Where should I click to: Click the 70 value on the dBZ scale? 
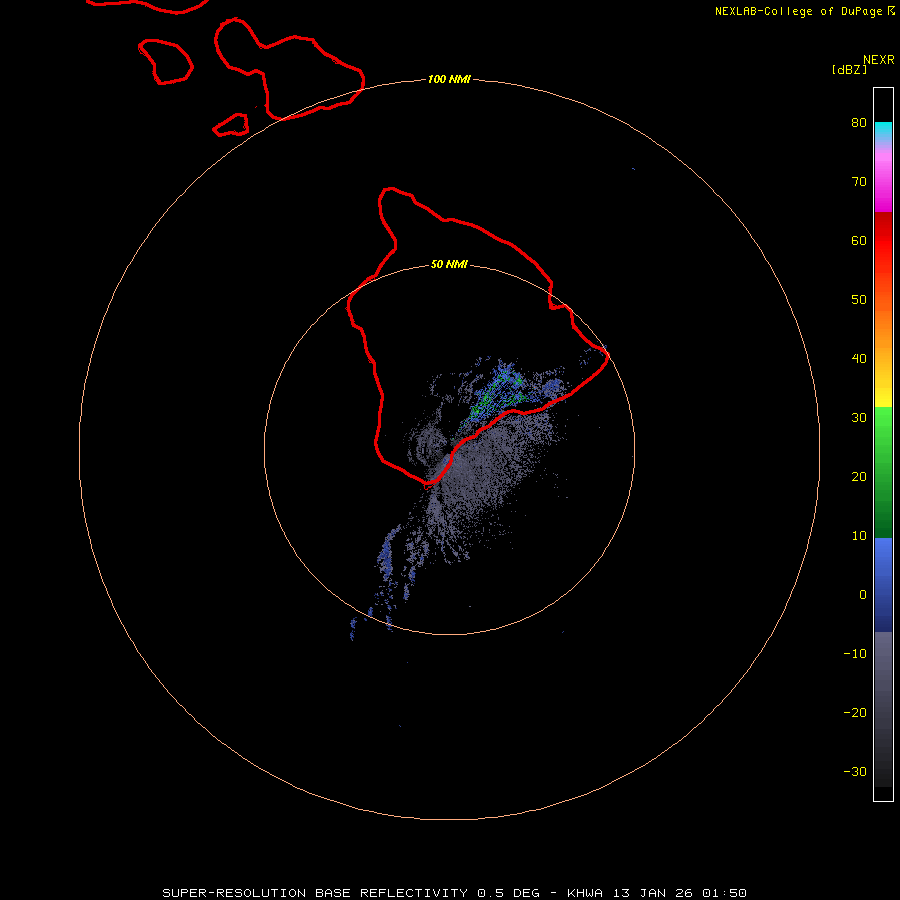pyautogui.click(x=859, y=181)
